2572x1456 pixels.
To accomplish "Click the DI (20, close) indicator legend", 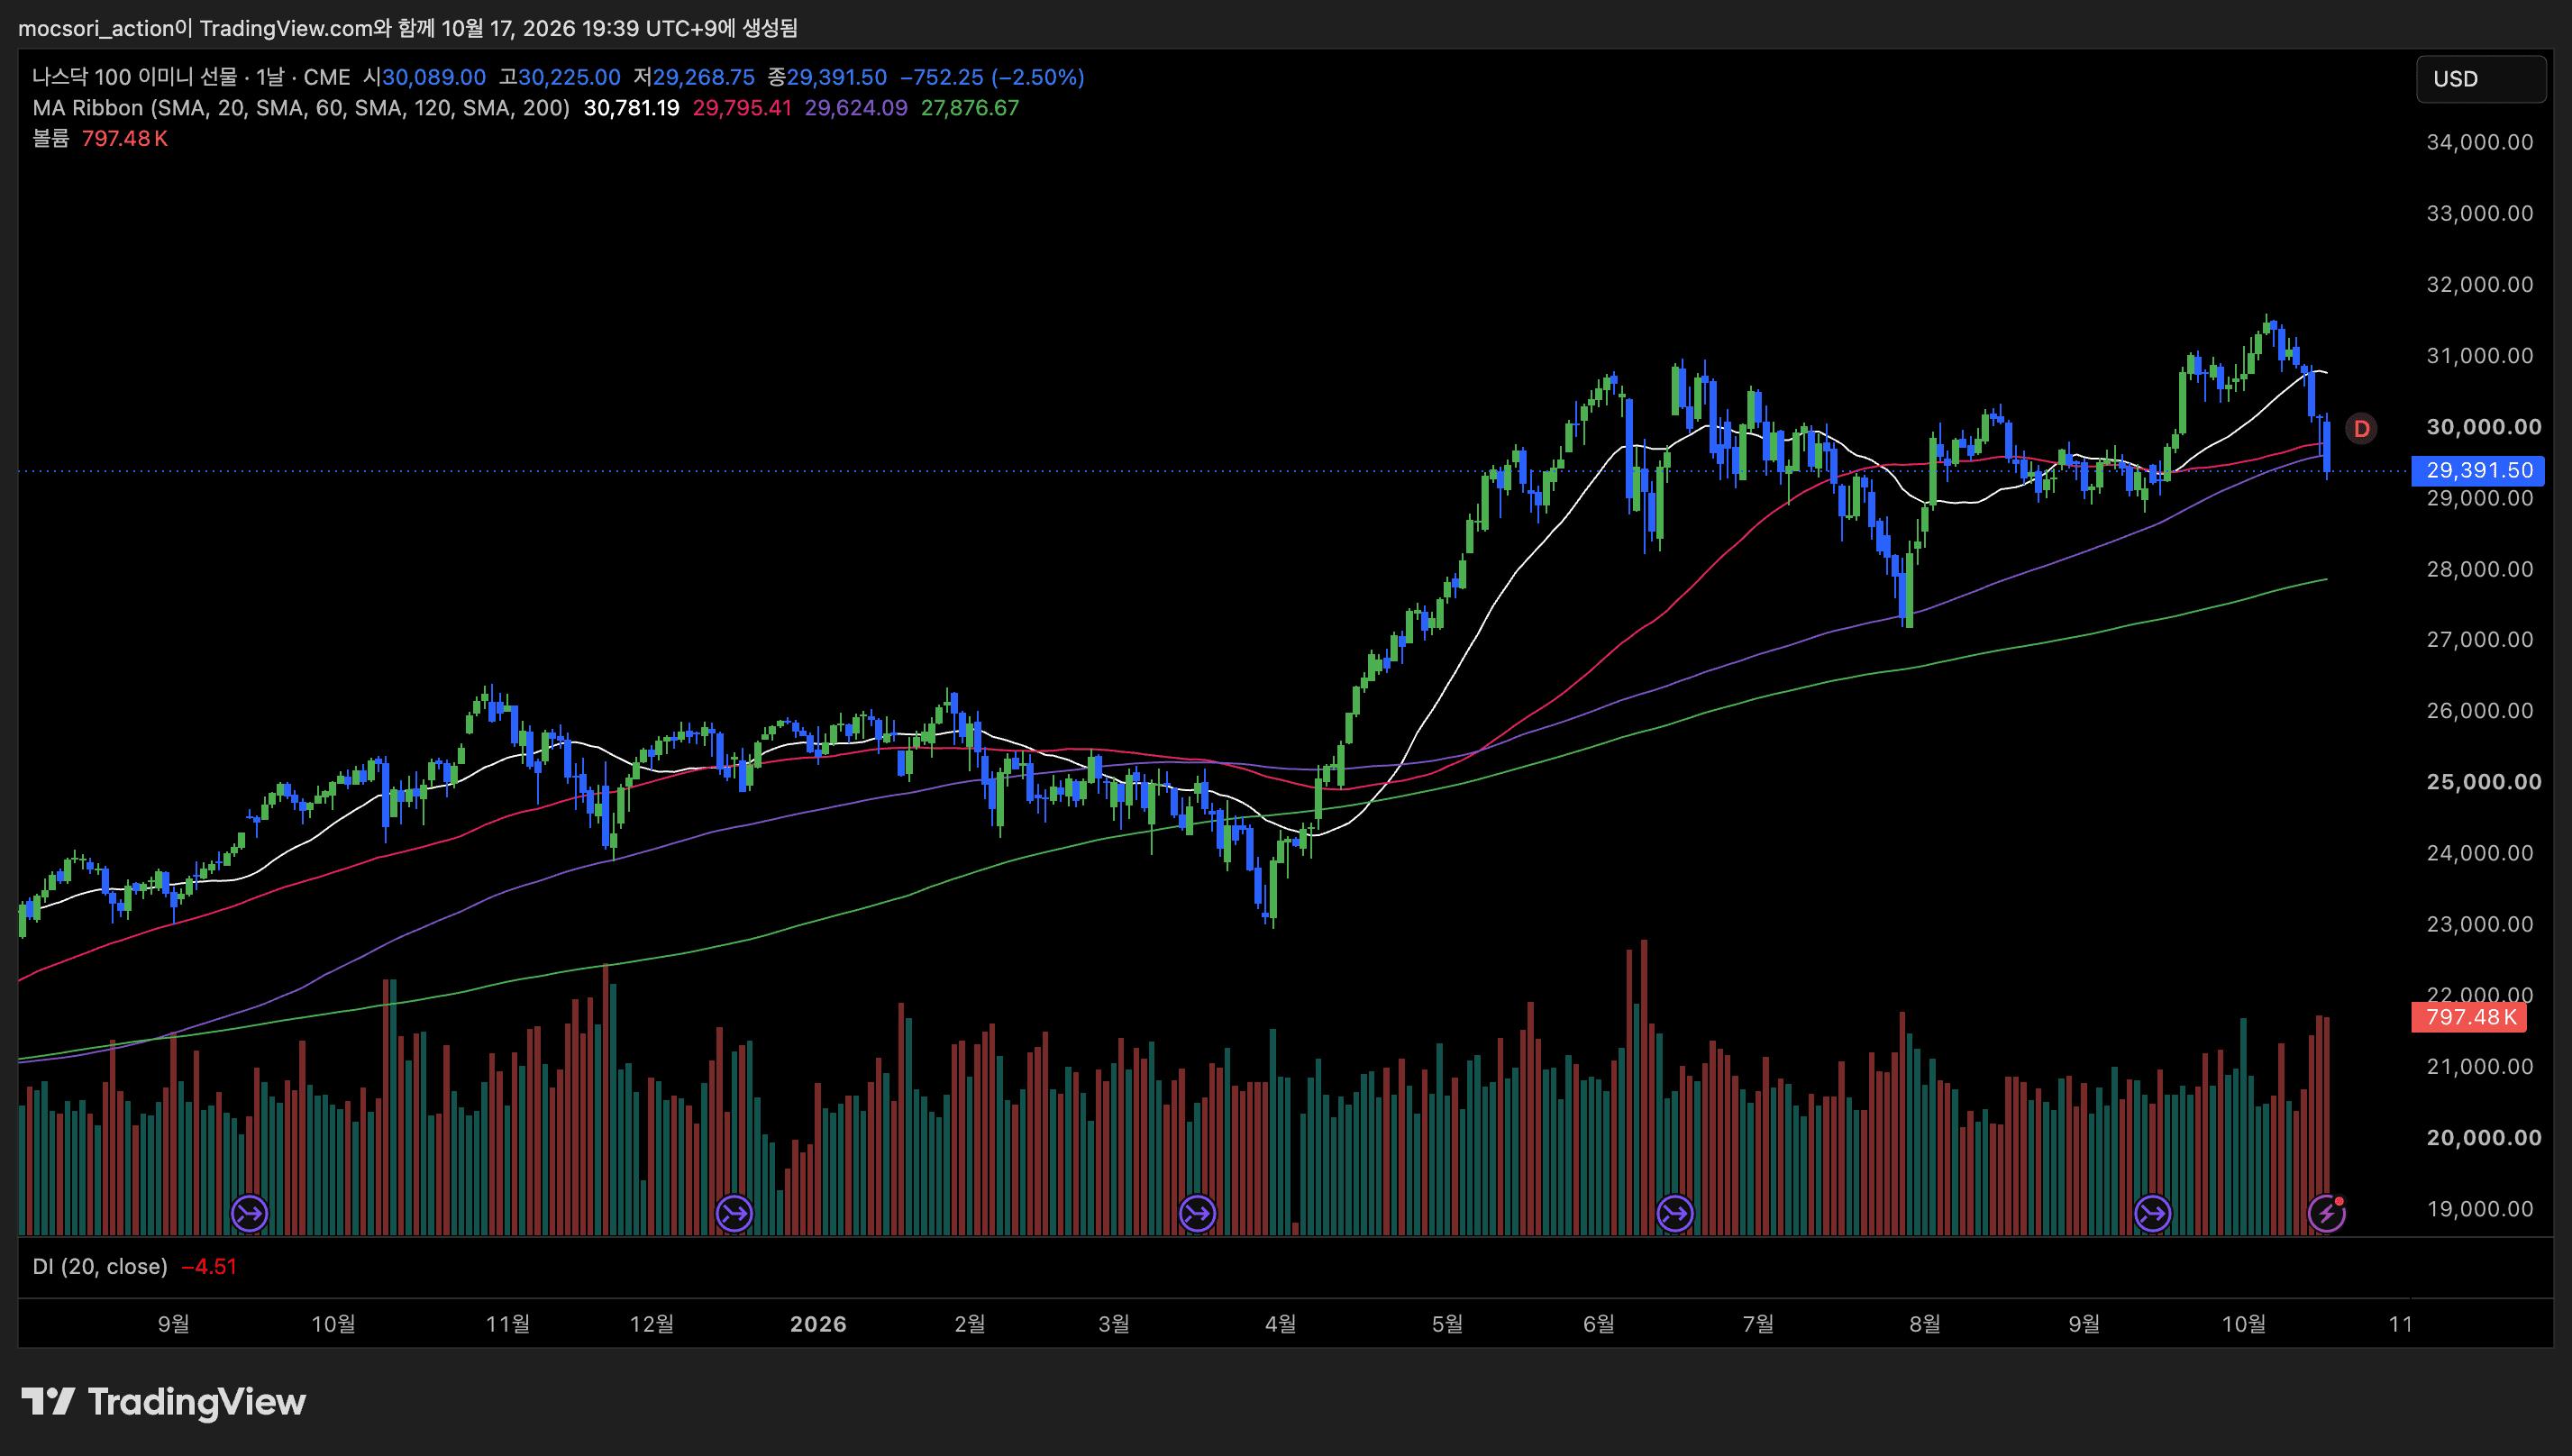I will 100,1267.
